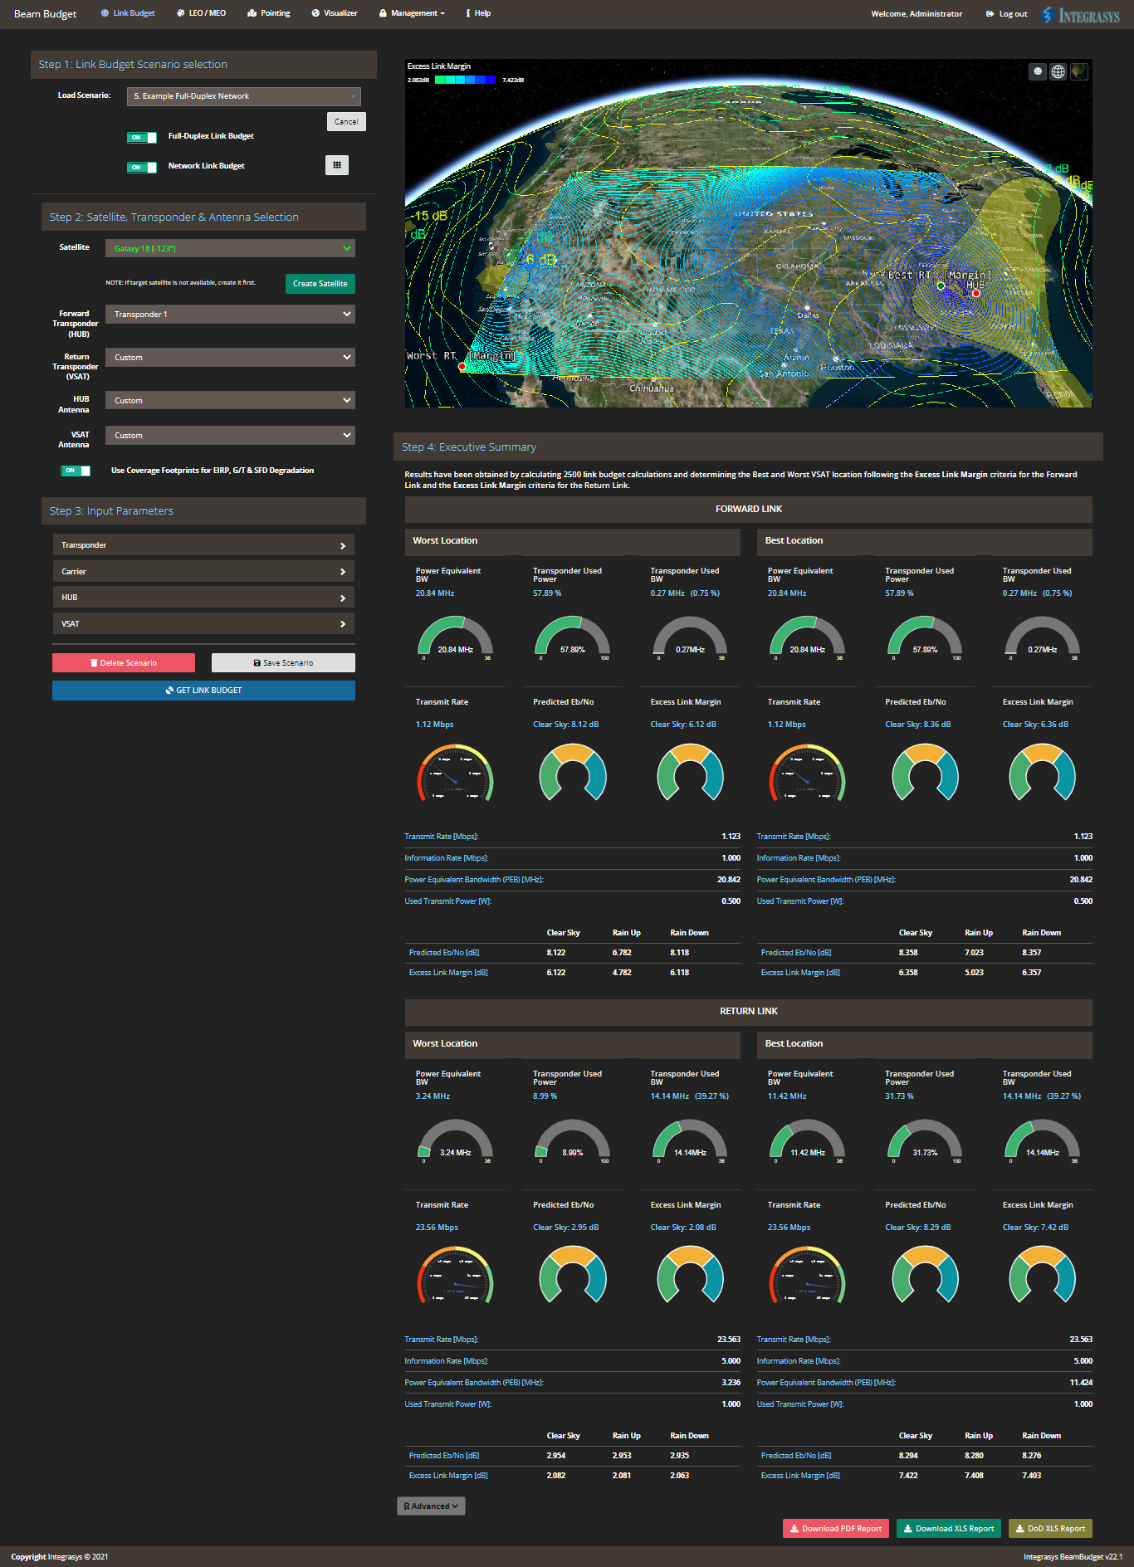Download the XLS report

[948, 1528]
